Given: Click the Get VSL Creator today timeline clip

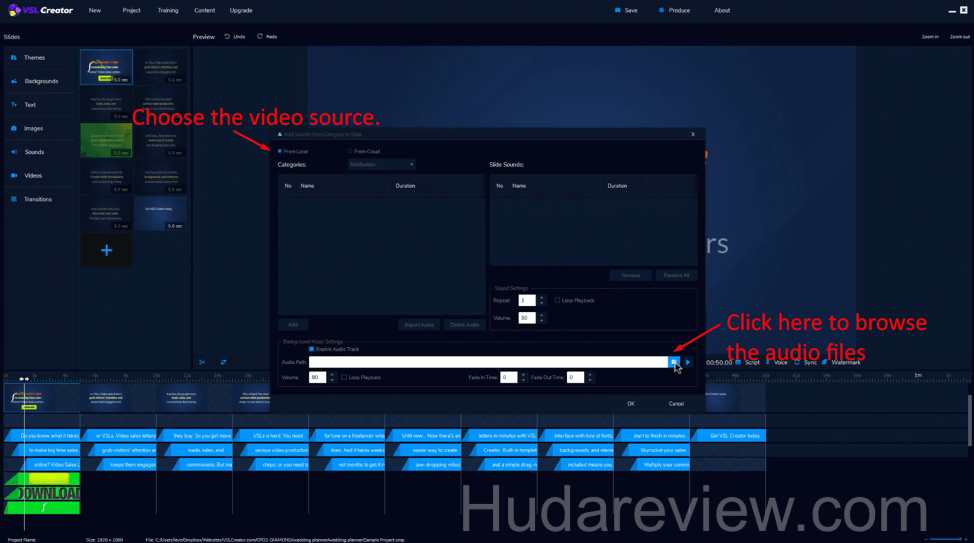Looking at the screenshot, I should [x=731, y=436].
